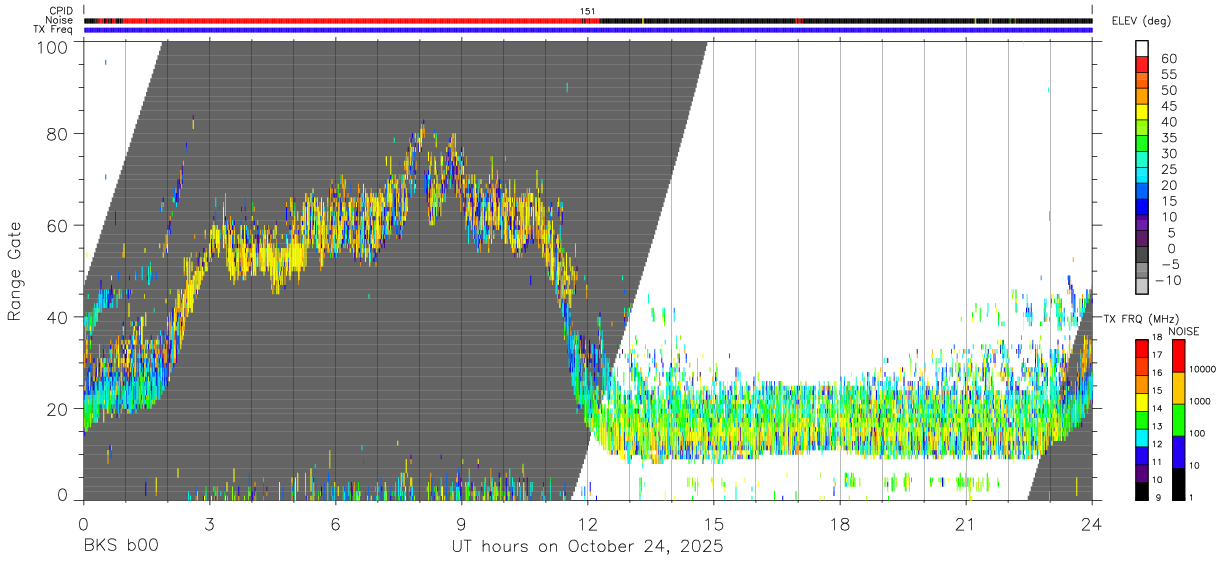The image size is (1228, 567).
Task: Click the white top swatch of ELEV colorbar
Action: (x=1141, y=49)
